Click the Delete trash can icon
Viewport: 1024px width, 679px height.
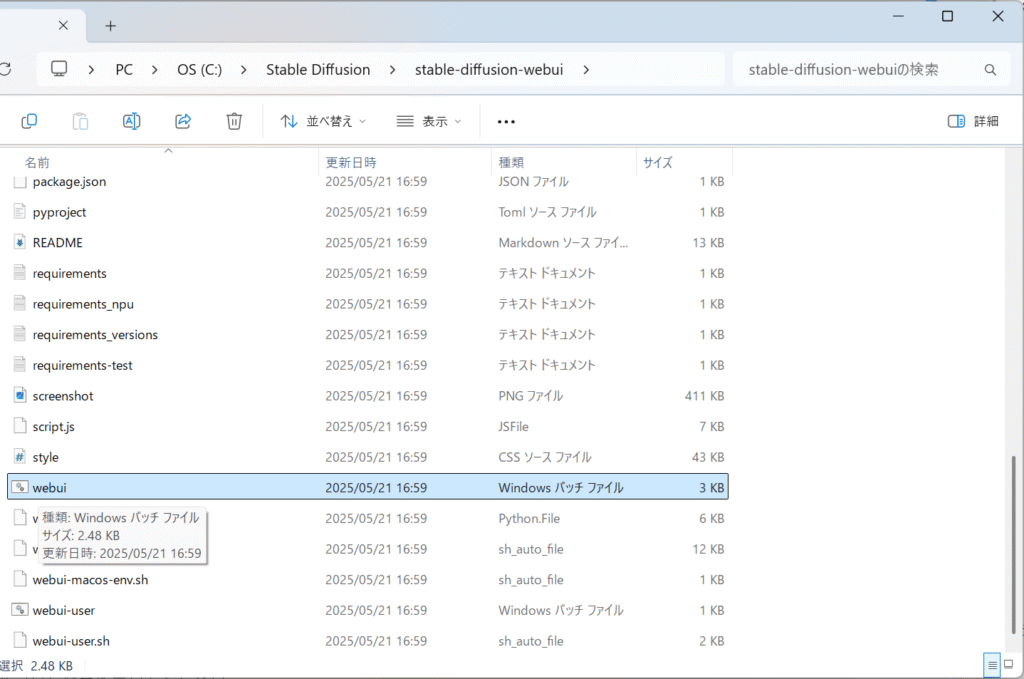(x=234, y=121)
